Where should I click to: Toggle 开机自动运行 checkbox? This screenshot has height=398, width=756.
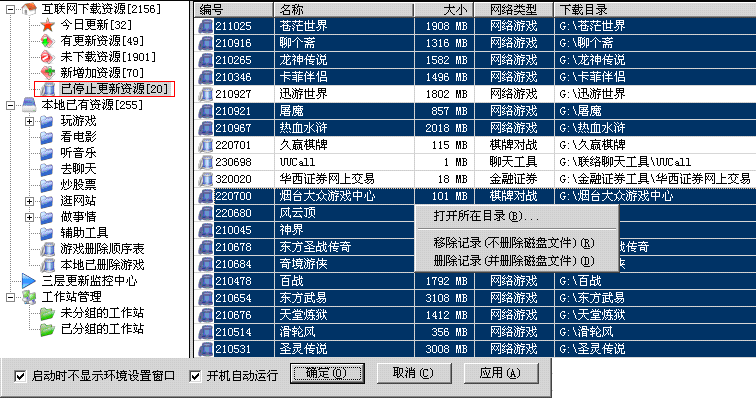195,376
